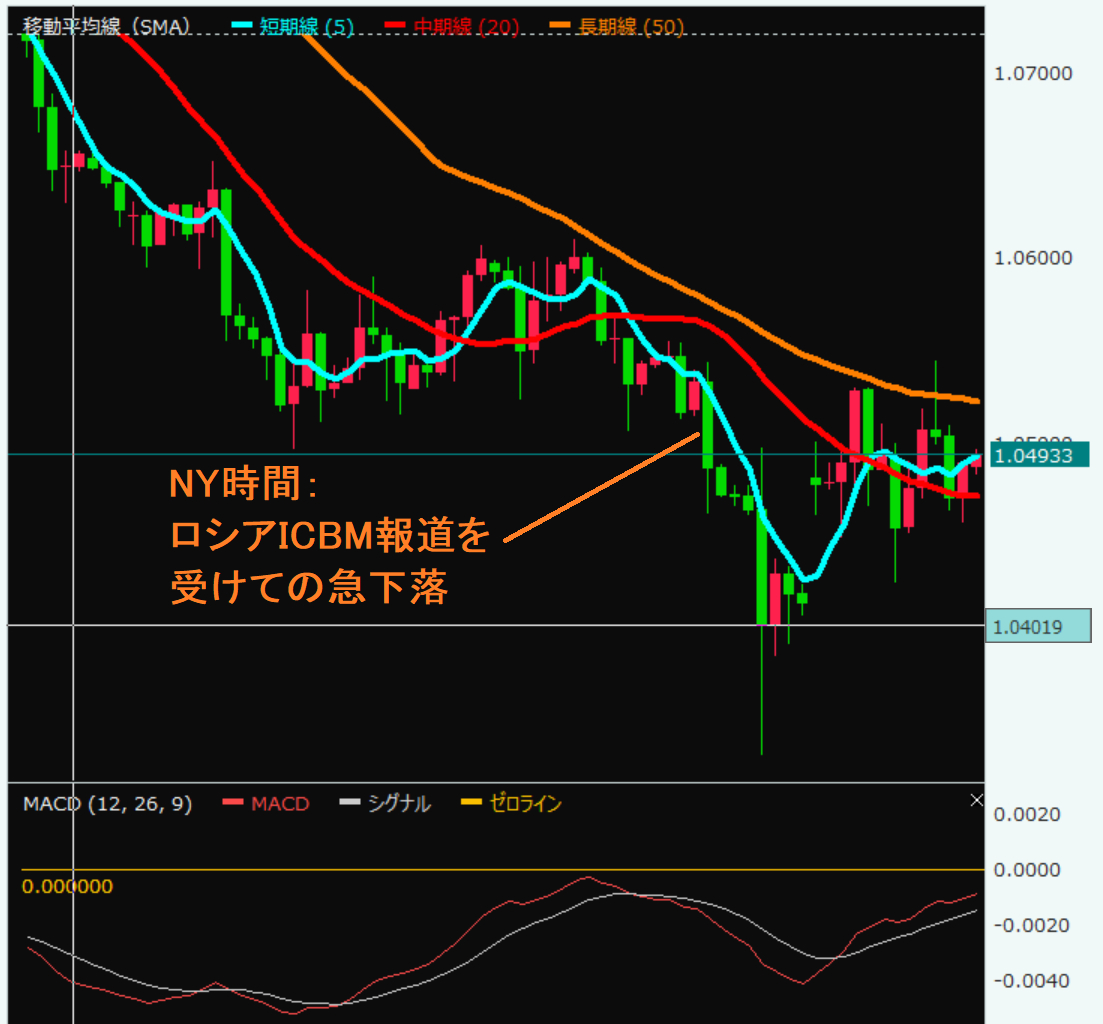
Task: Click the red mid-term SMA (20) legend swatch
Action: click(395, 26)
